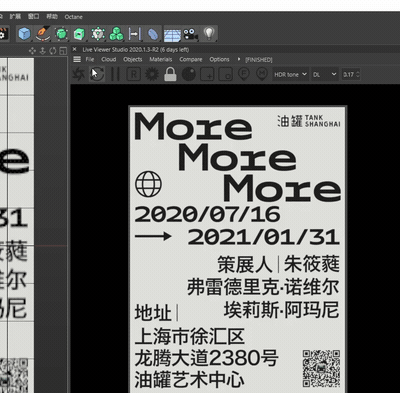Click the [FINISHED] render status text
This screenshot has height=393, width=400.
tap(259, 60)
